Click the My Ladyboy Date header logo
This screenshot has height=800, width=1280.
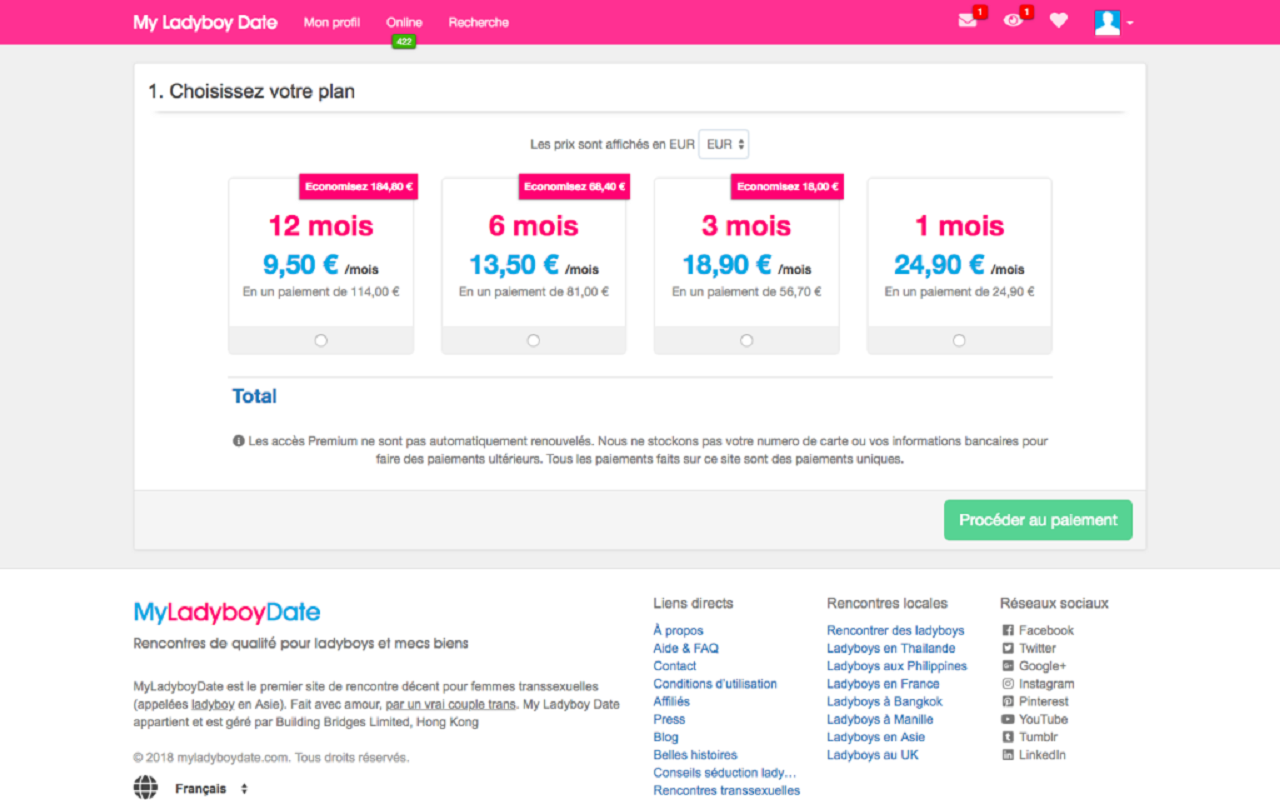pyautogui.click(x=205, y=22)
